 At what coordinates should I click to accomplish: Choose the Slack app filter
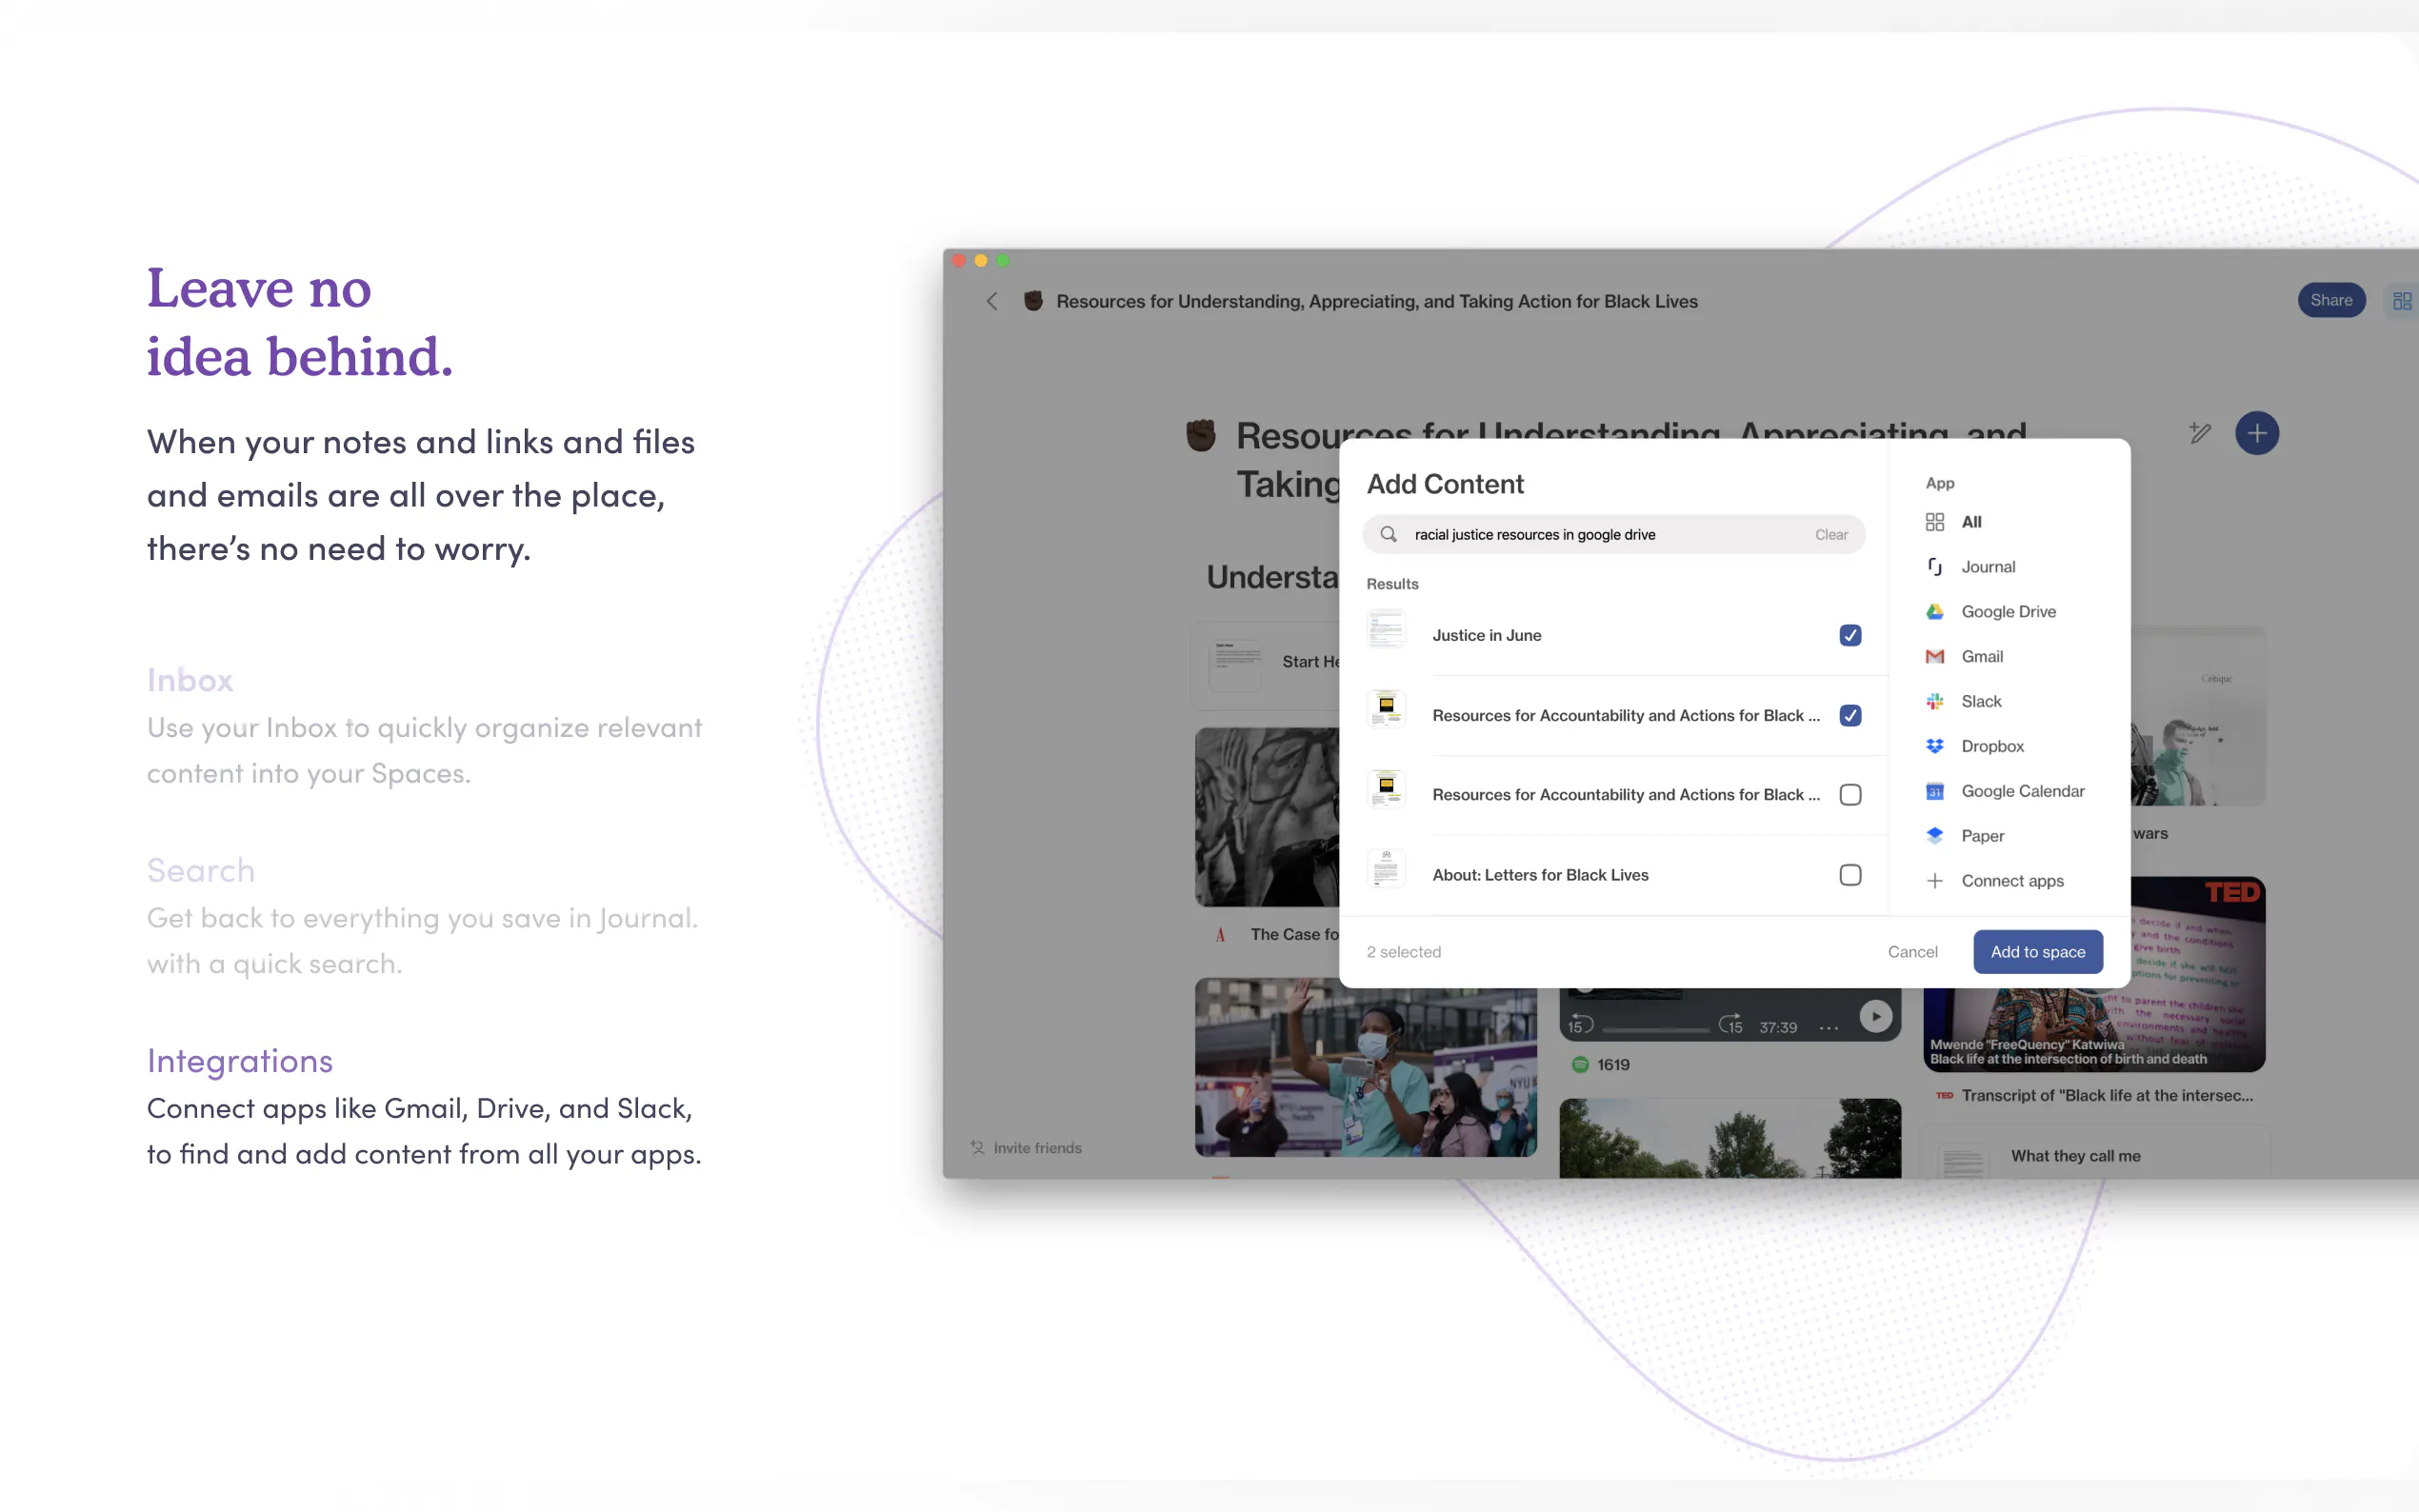pos(1980,701)
